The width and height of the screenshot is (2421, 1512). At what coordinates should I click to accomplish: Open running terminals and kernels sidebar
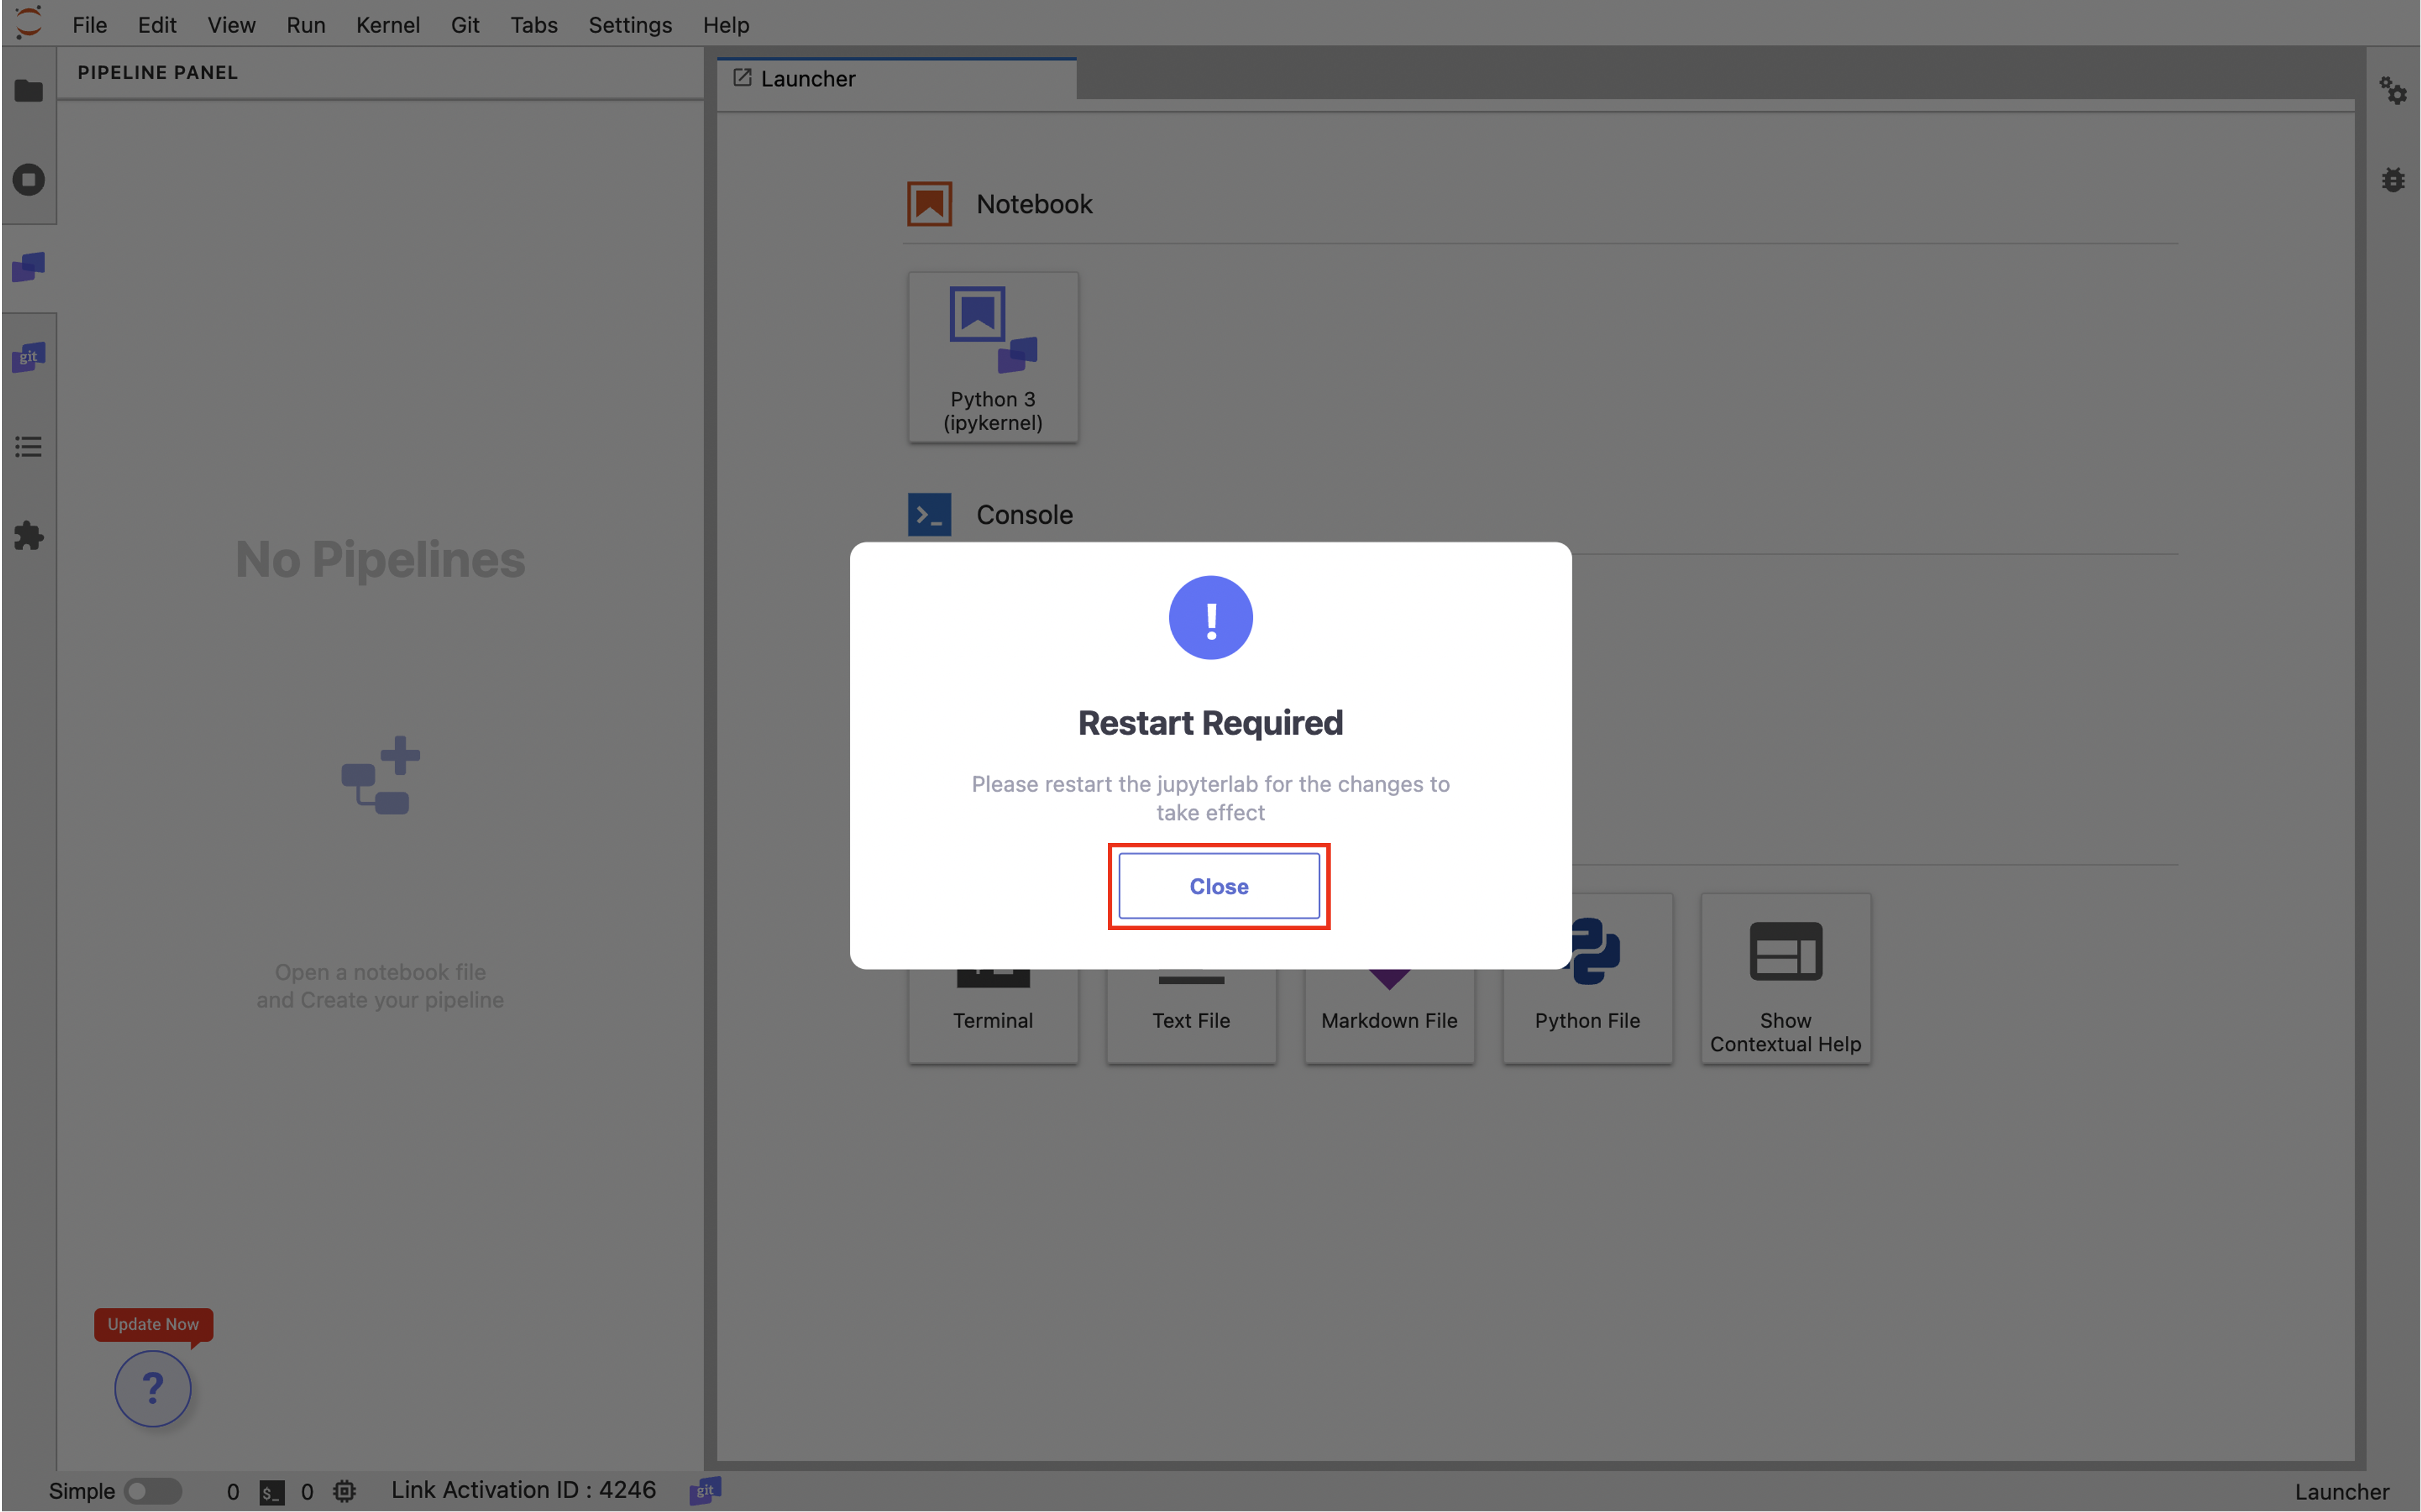pos(28,180)
